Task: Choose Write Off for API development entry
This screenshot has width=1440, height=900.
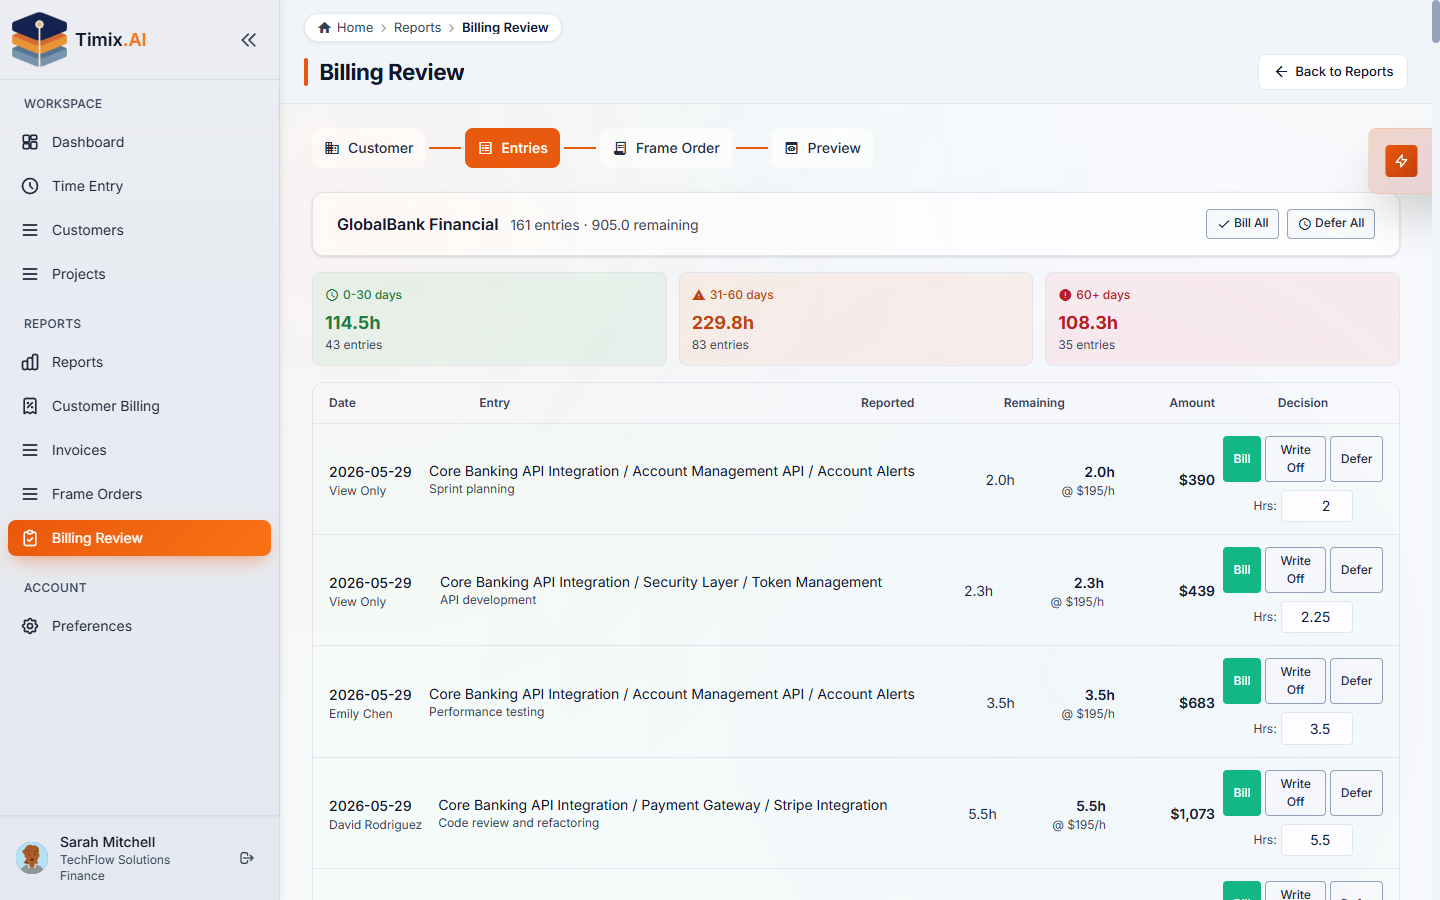Action: click(1295, 570)
